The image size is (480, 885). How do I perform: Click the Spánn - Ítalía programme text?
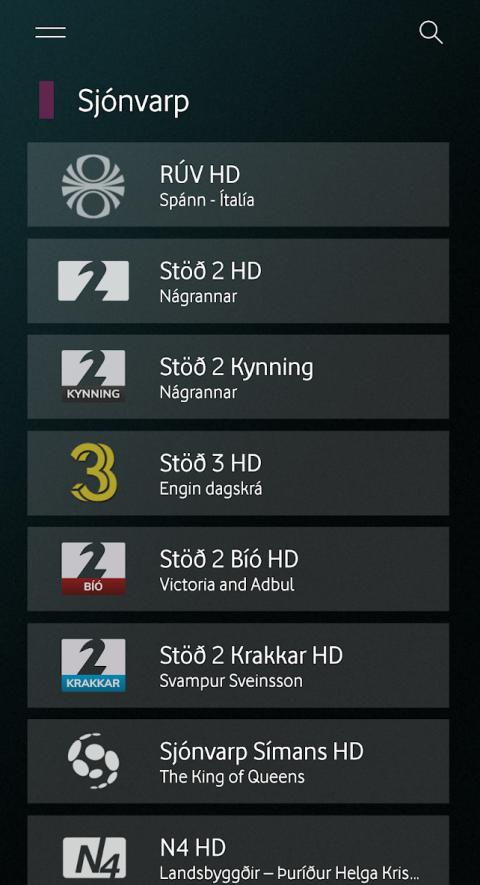pos(207,200)
